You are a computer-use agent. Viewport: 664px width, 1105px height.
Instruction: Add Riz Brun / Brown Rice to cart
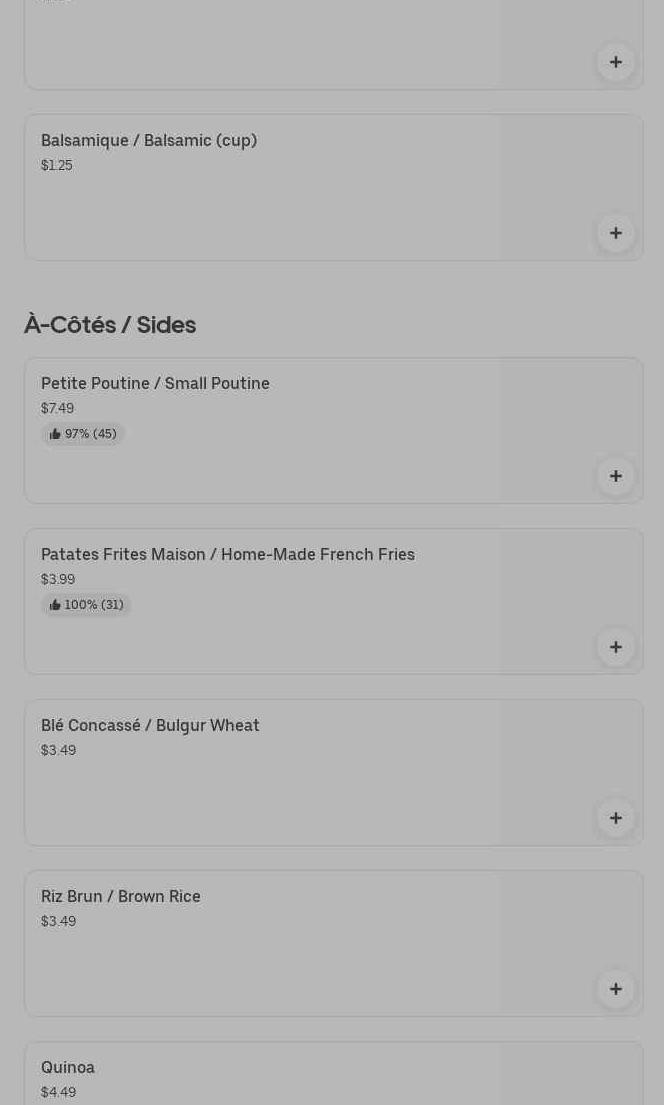(x=615, y=989)
